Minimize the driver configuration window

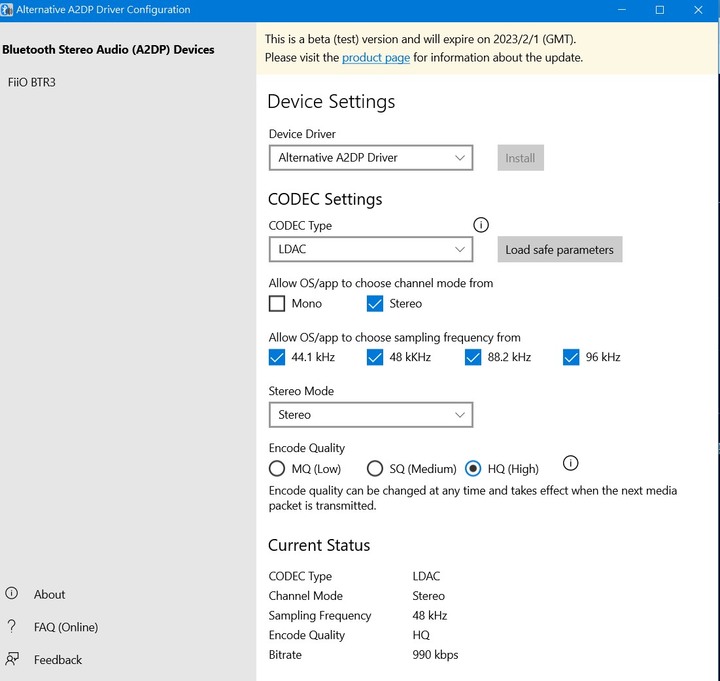(622, 10)
